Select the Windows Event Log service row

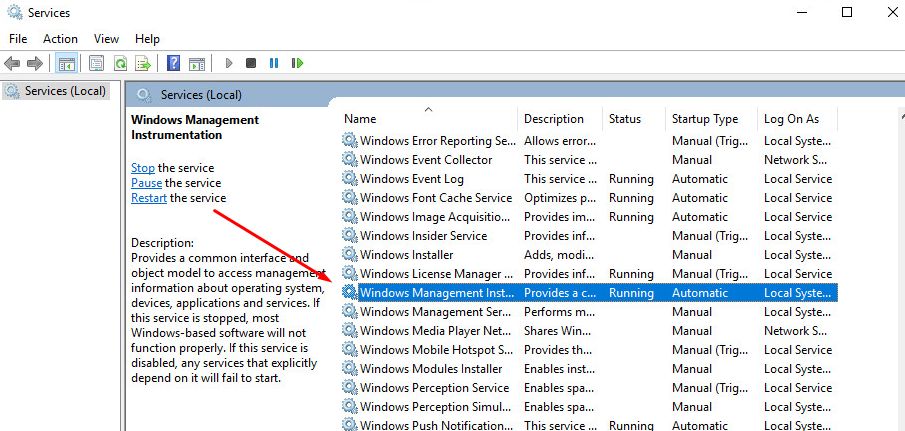pos(589,179)
